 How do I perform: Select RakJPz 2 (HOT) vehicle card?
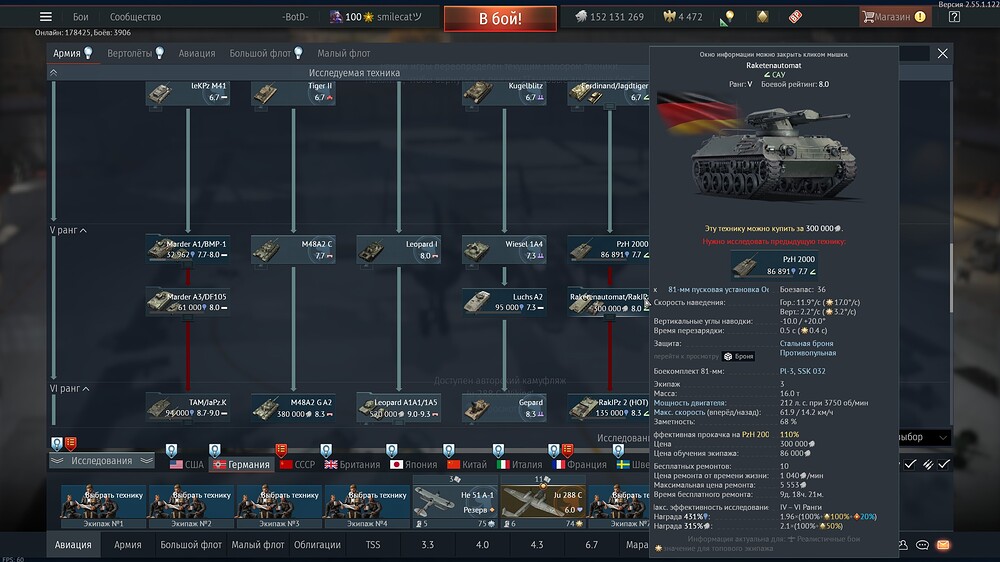(x=609, y=408)
